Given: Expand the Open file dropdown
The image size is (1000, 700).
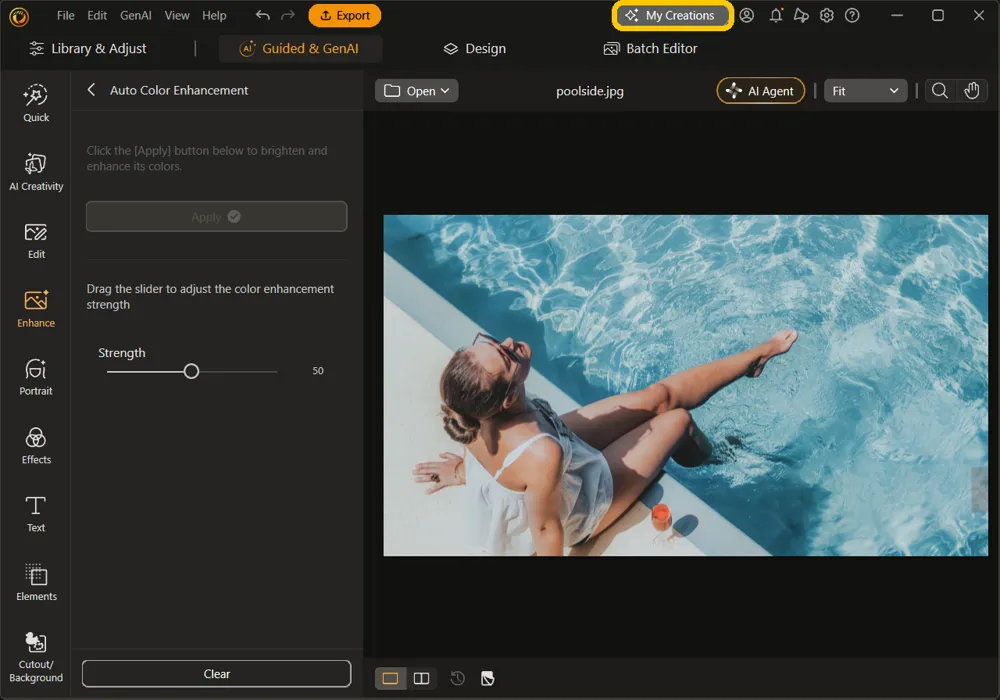Looking at the screenshot, I should [x=416, y=91].
